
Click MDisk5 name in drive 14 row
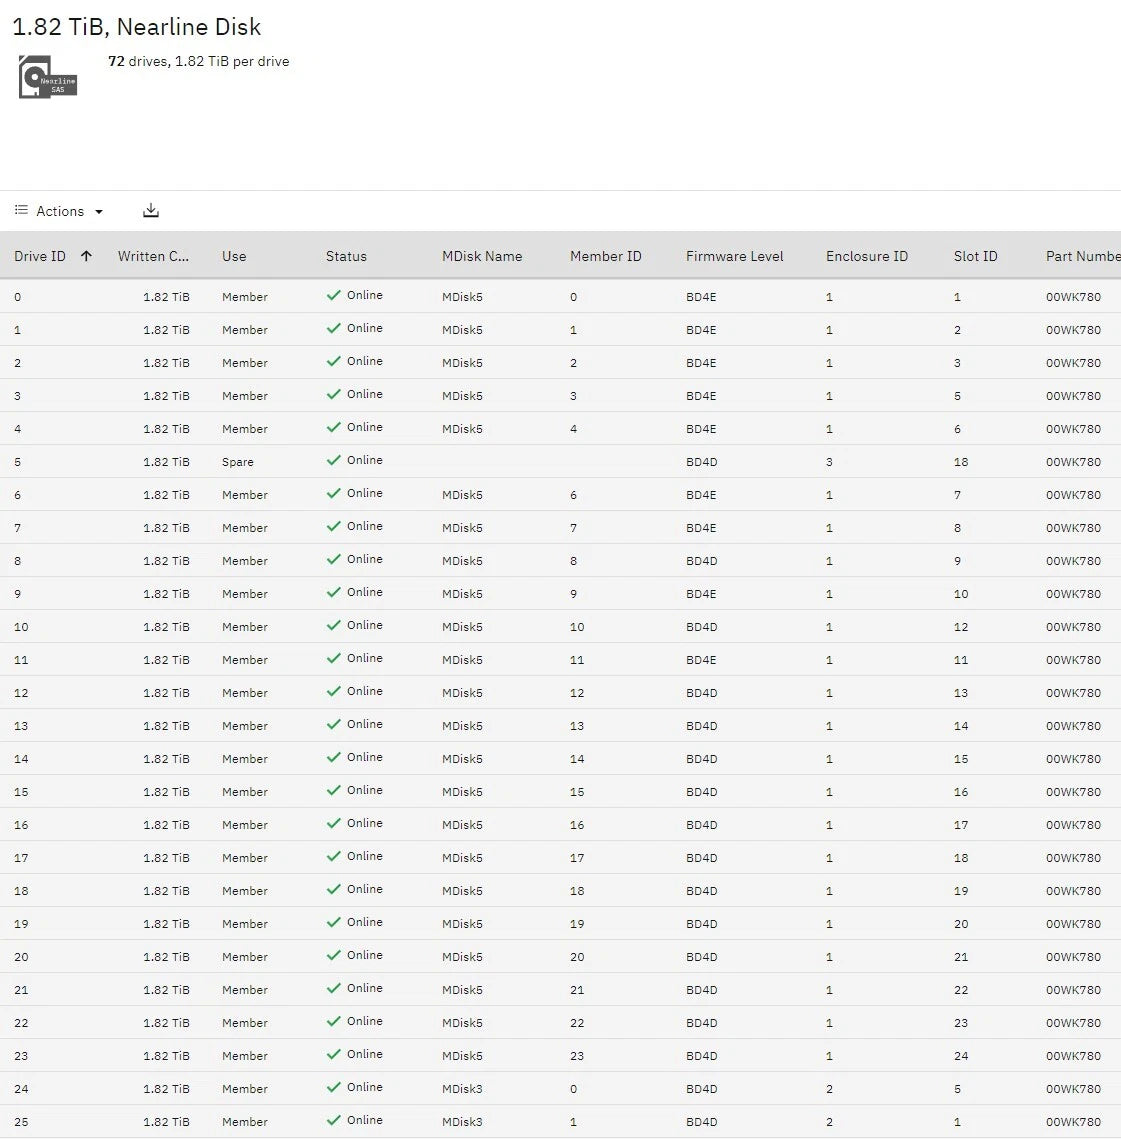point(462,759)
